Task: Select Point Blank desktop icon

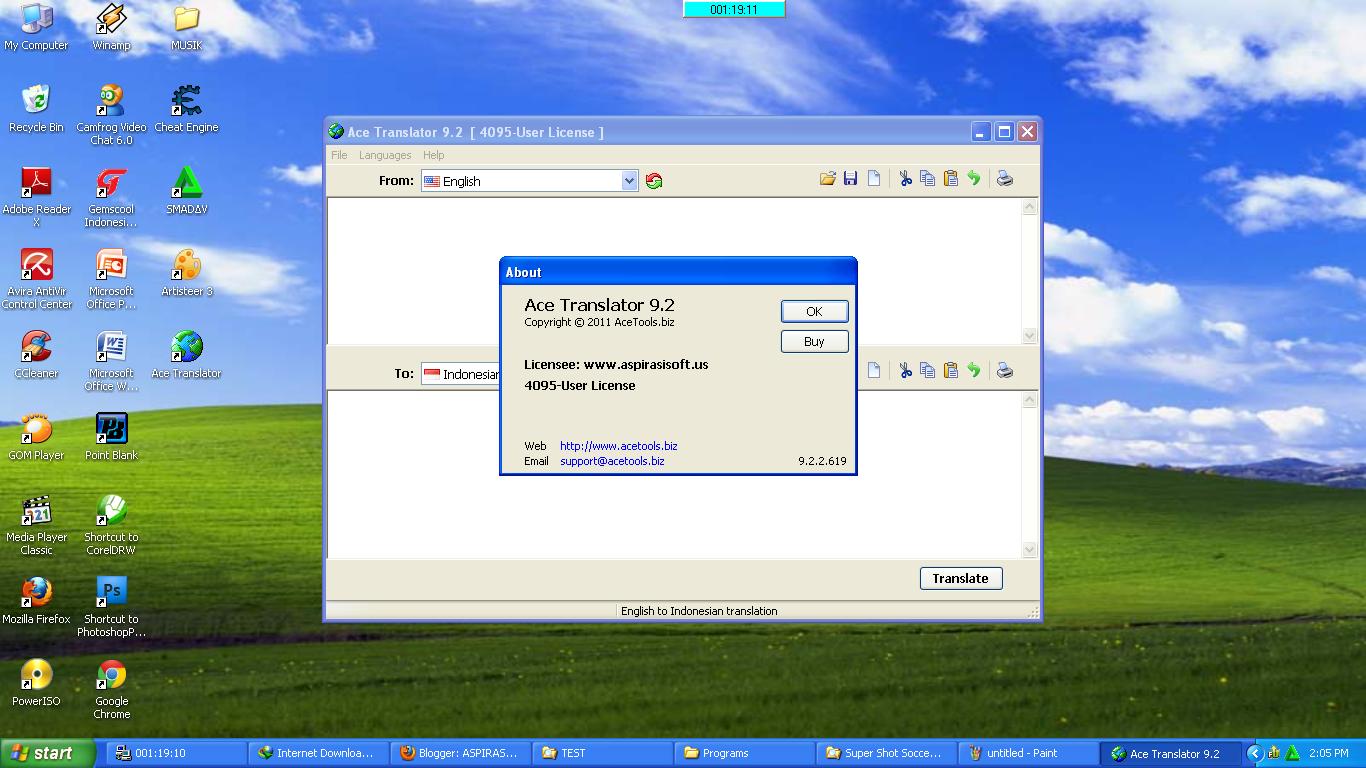Action: [x=111, y=437]
